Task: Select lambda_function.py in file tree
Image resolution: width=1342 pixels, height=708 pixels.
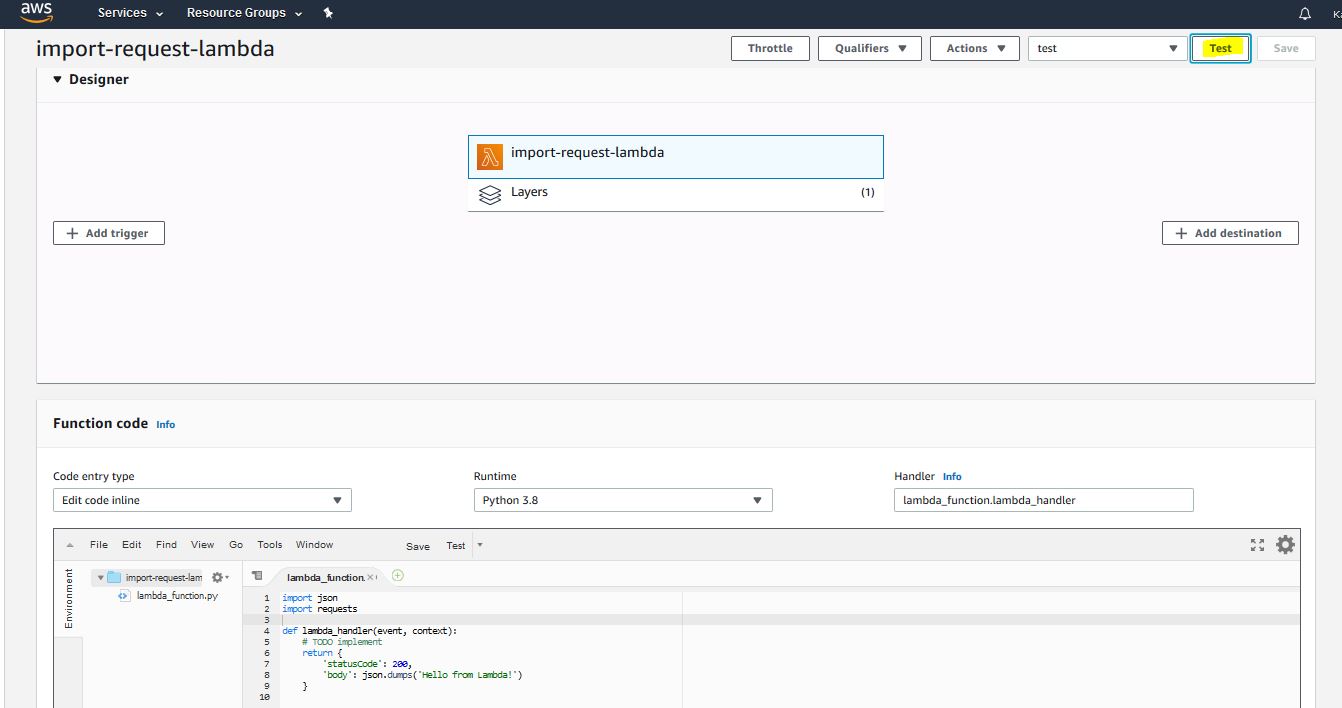Action: 177,596
